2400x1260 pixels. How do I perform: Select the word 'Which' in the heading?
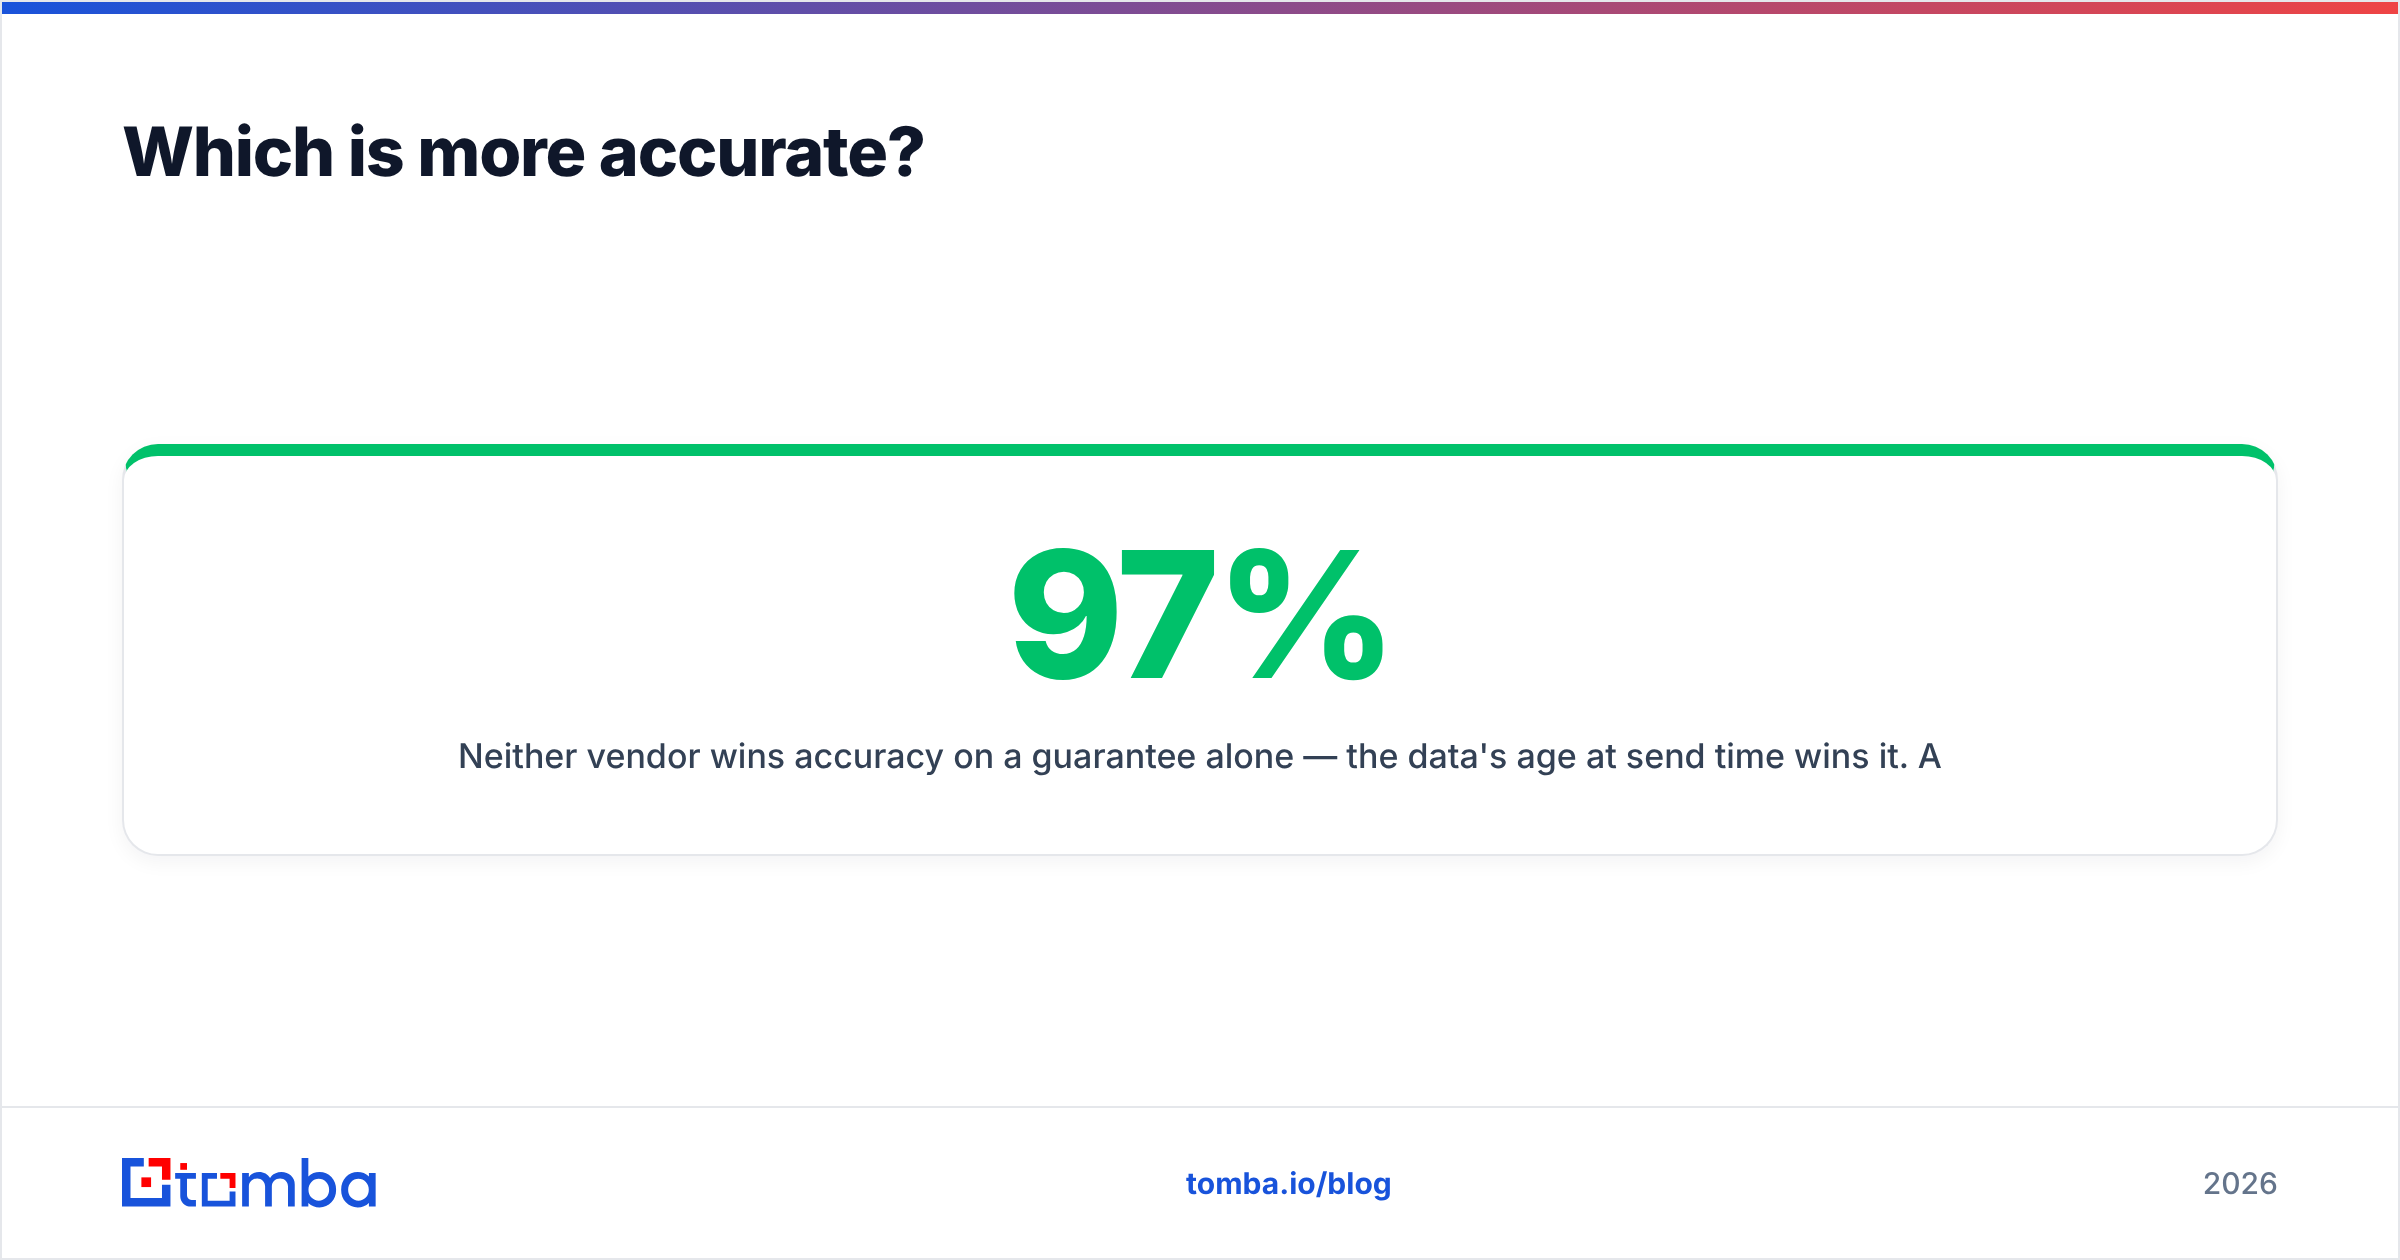[x=228, y=152]
